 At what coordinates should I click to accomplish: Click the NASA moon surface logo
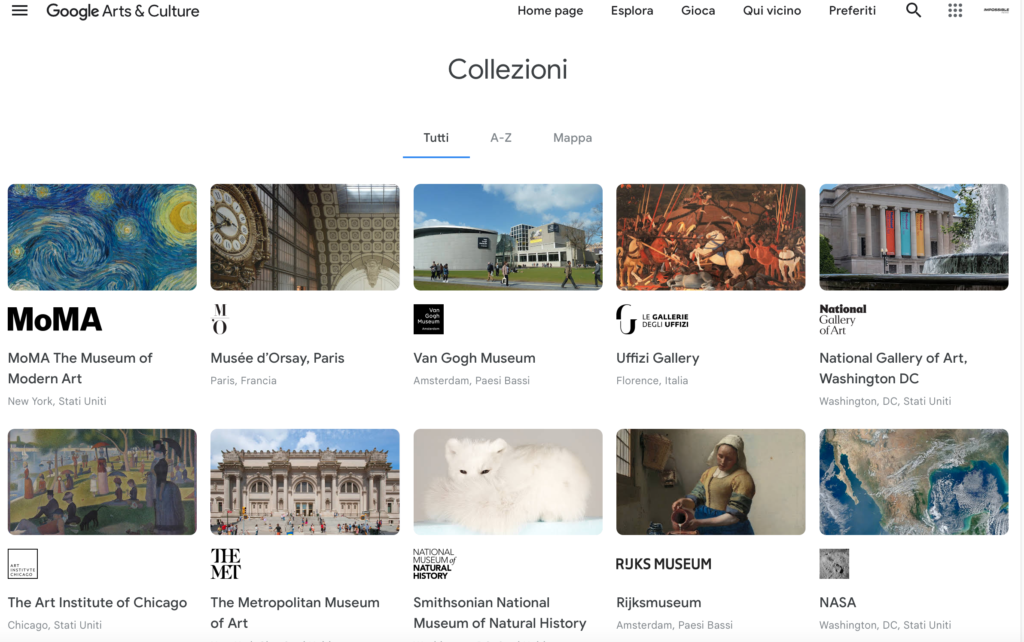tap(834, 564)
